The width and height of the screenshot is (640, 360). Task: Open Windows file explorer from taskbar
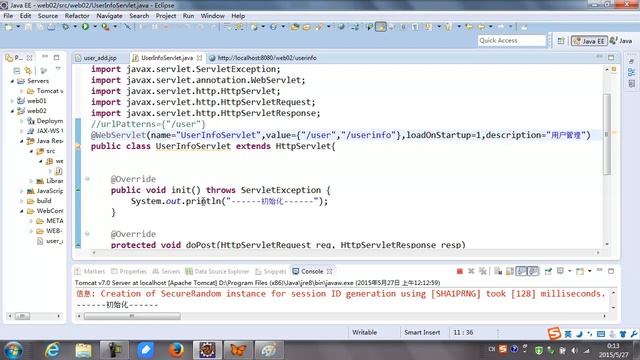[x=84, y=350]
